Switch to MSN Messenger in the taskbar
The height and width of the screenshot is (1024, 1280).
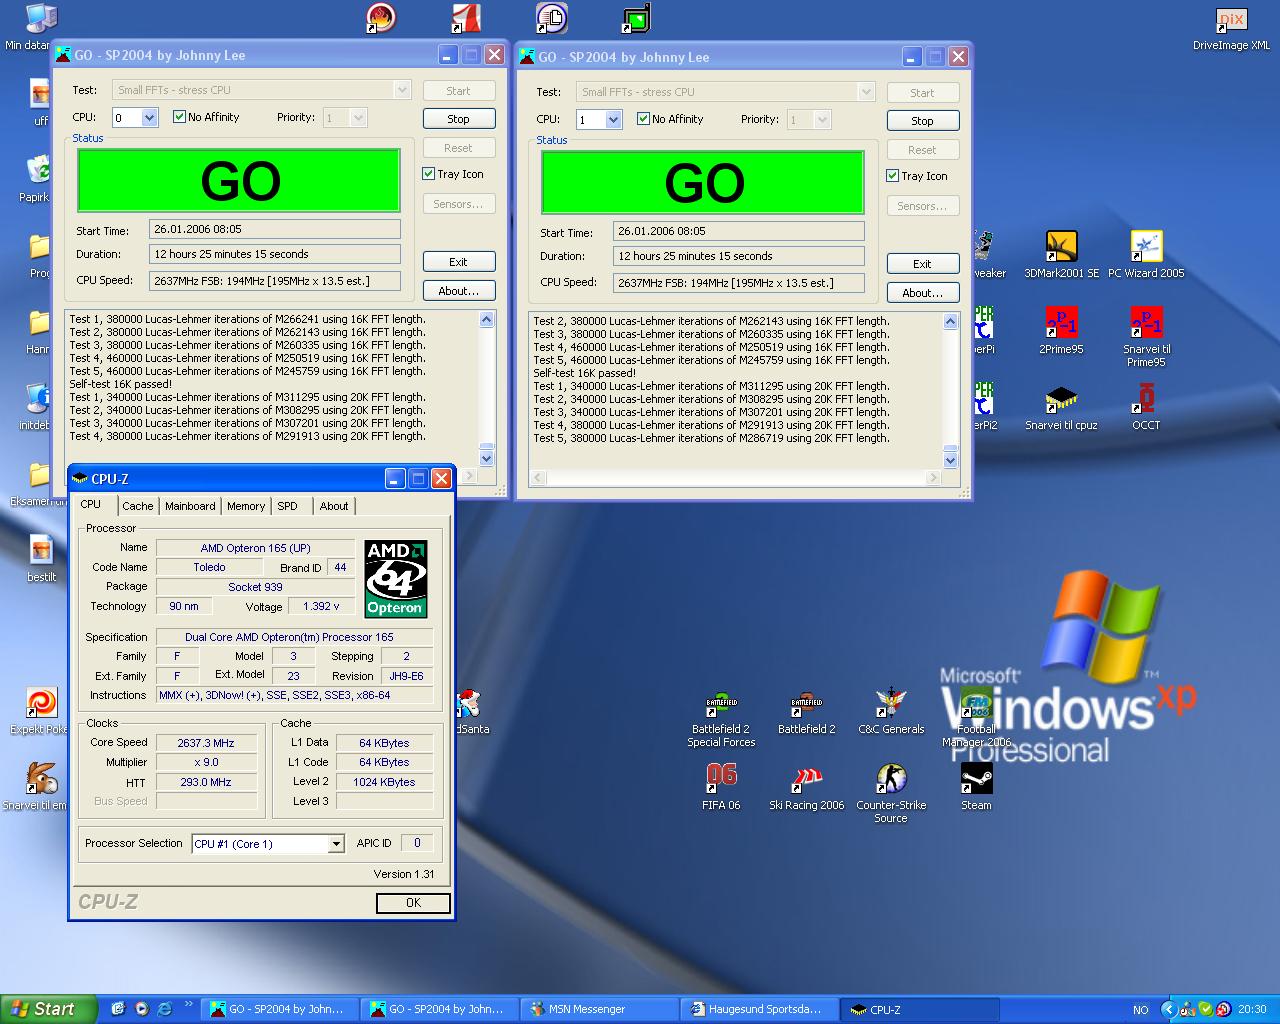point(600,1009)
